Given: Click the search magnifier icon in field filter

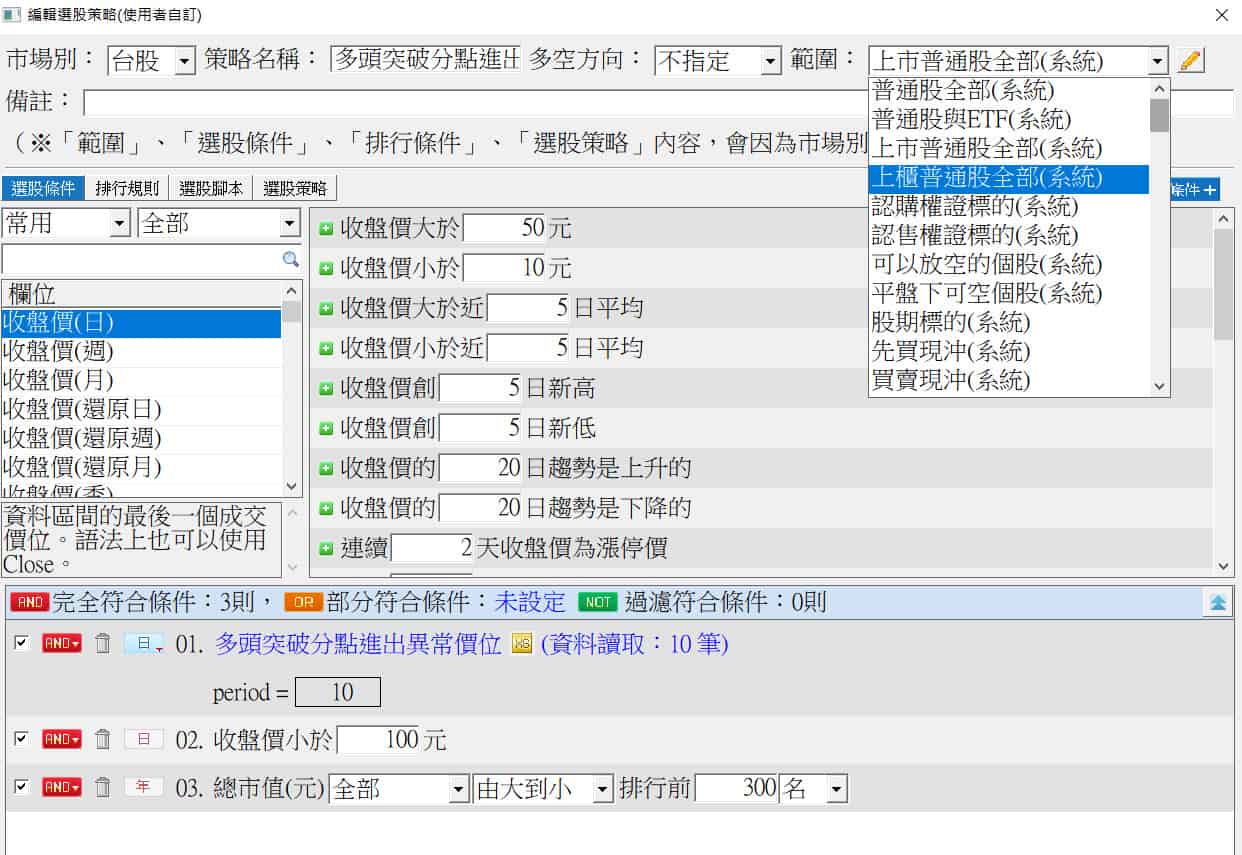Looking at the screenshot, I should [x=290, y=260].
